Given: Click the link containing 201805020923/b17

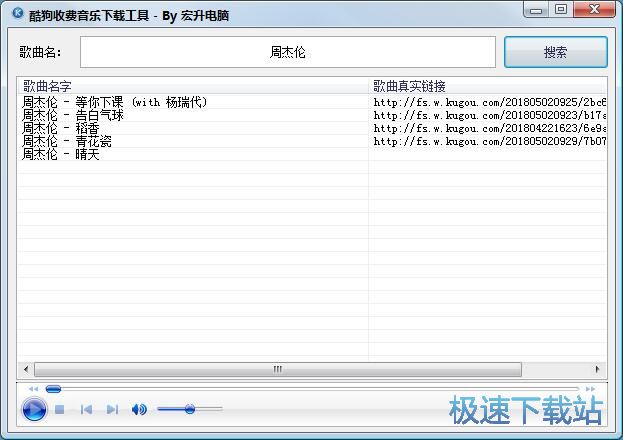Looking at the screenshot, I should coord(490,115).
